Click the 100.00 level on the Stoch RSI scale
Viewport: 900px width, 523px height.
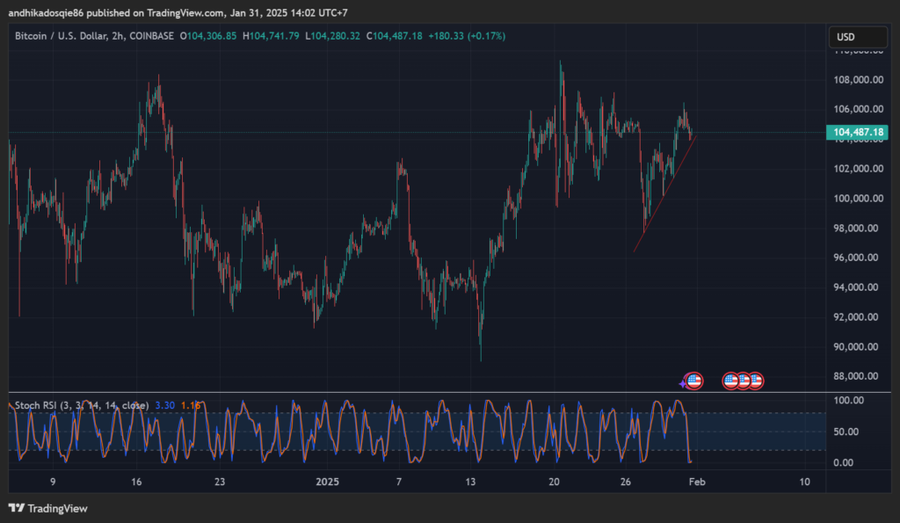tap(848, 400)
